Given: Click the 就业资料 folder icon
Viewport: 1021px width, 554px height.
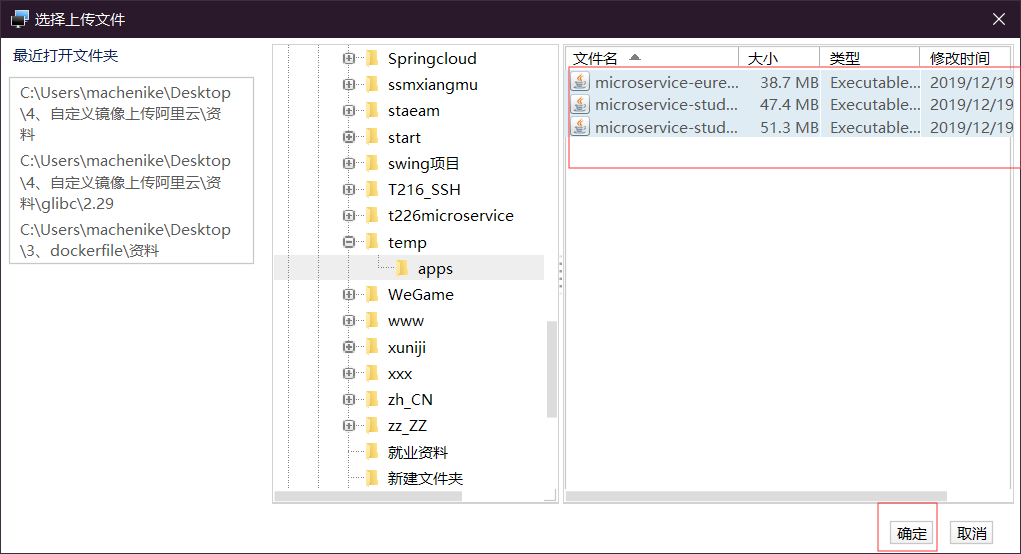Looking at the screenshot, I should [x=372, y=452].
